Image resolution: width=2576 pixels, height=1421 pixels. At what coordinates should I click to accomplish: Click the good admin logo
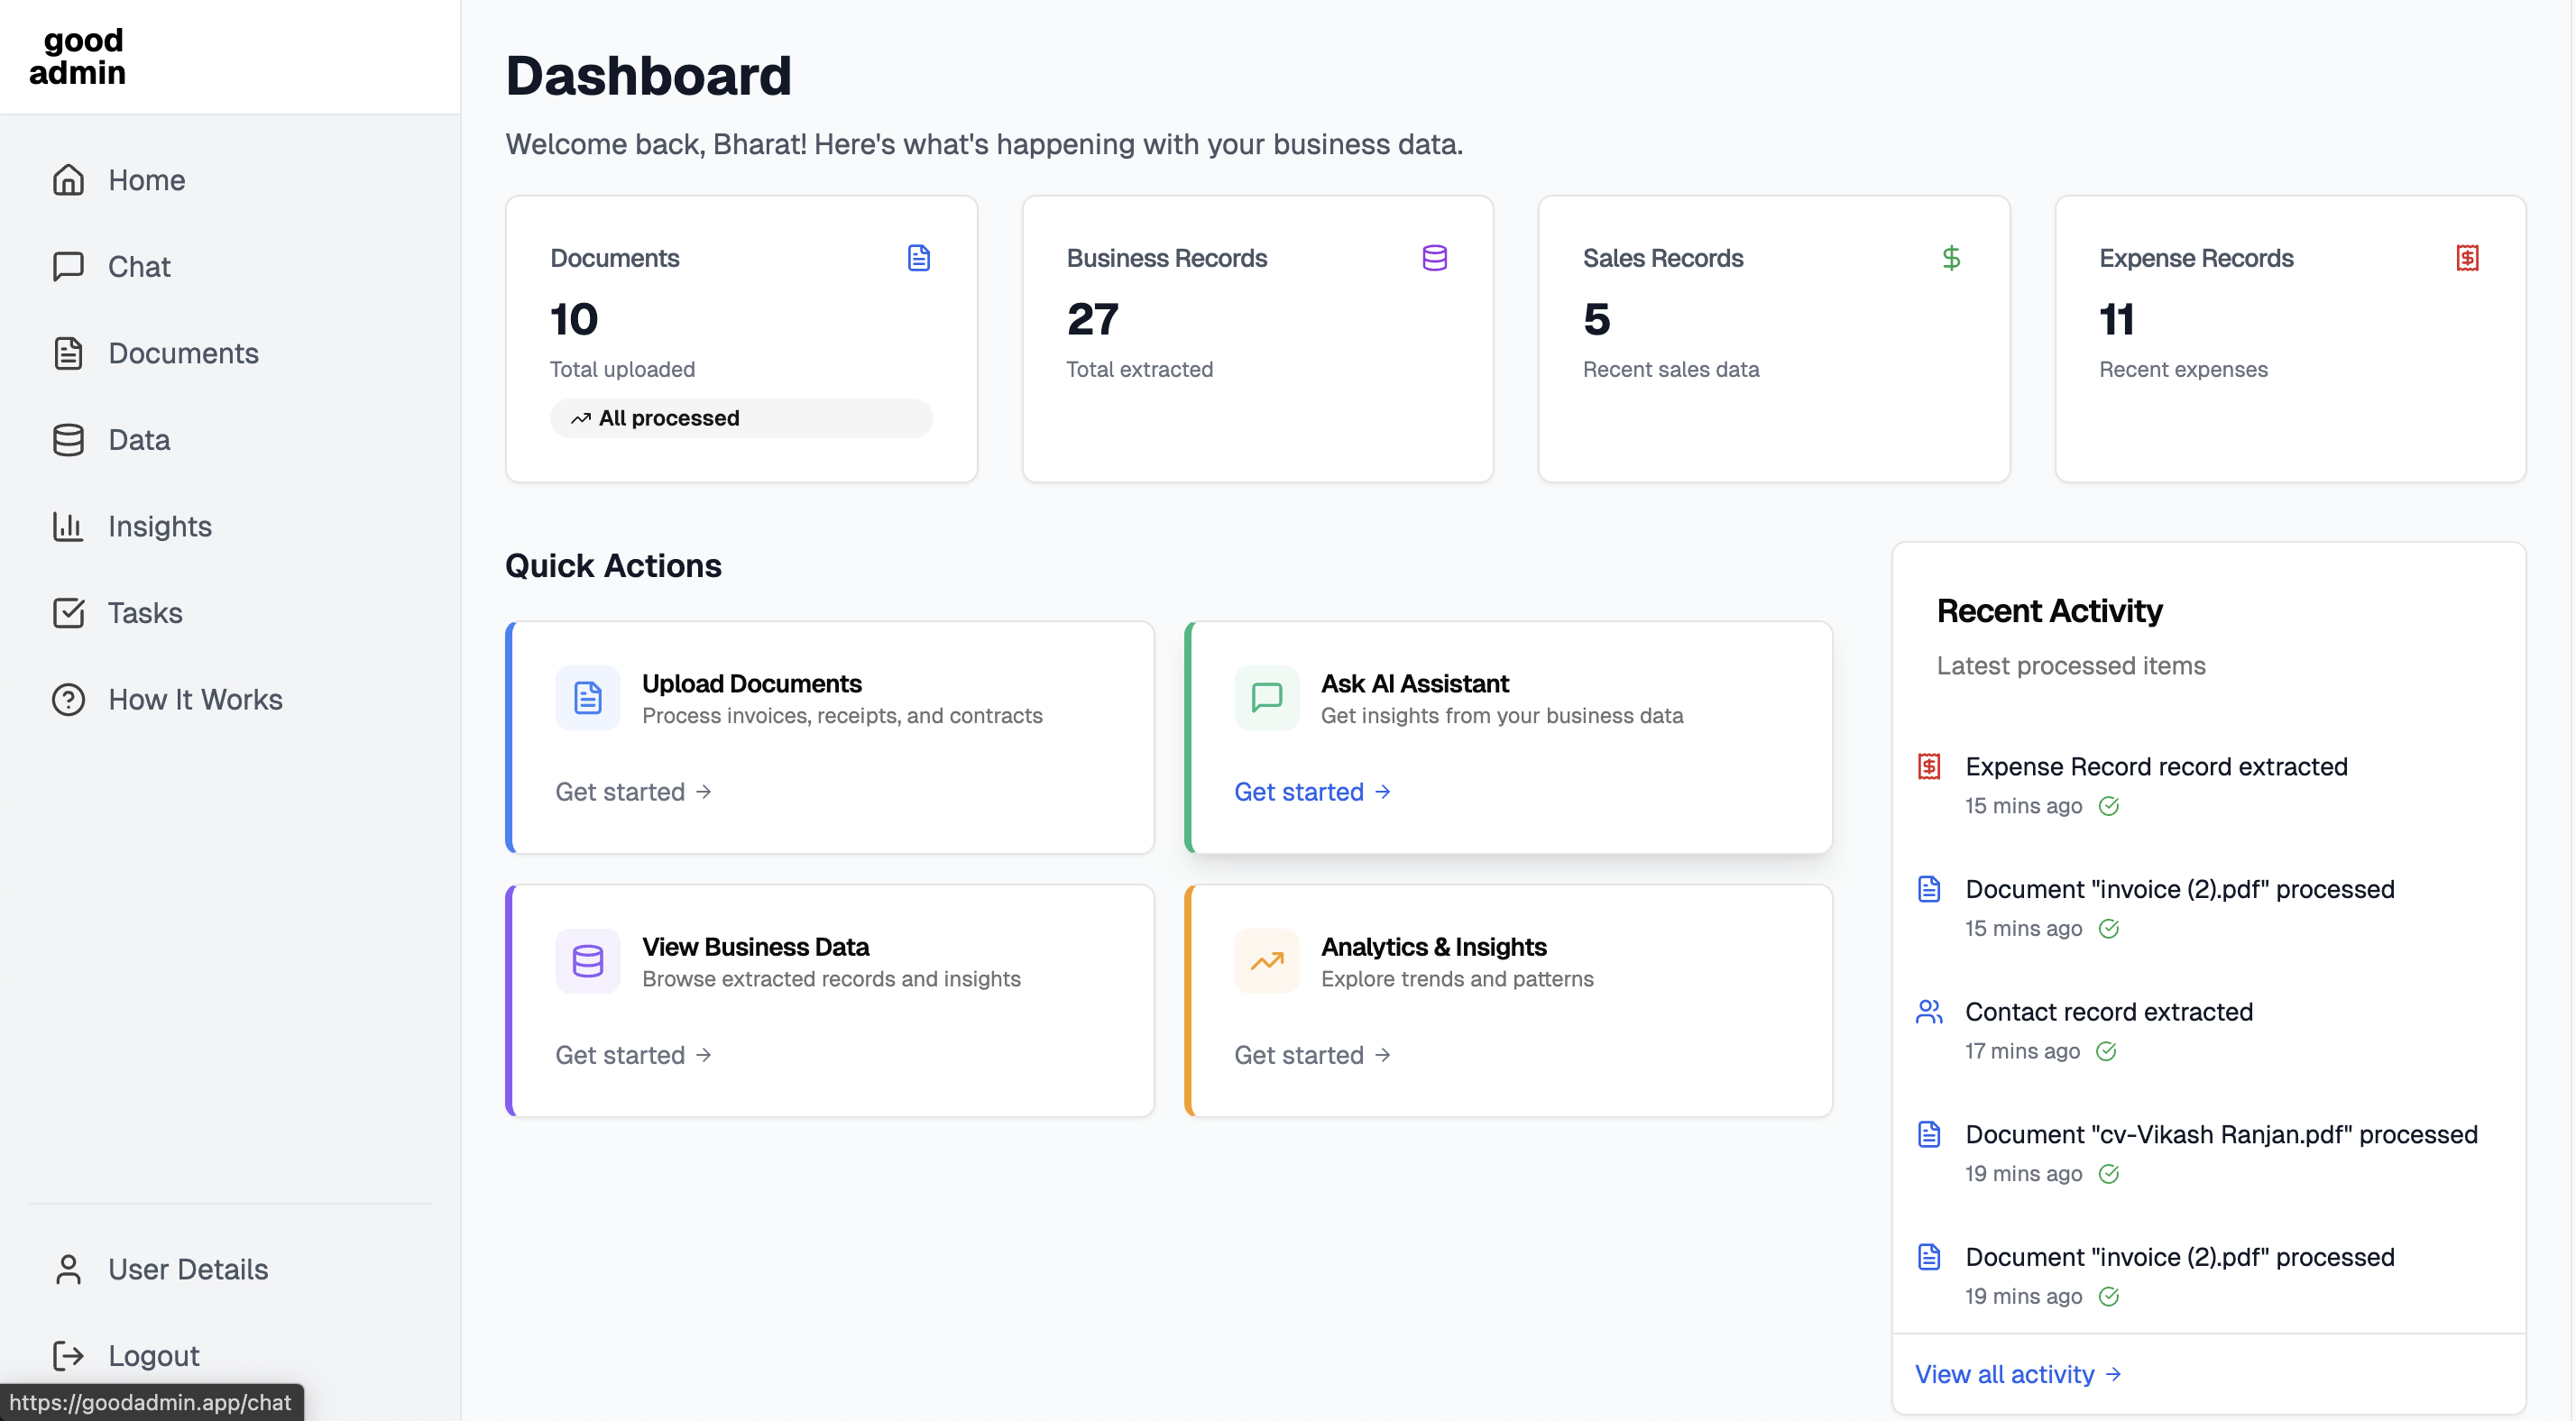click(x=78, y=56)
